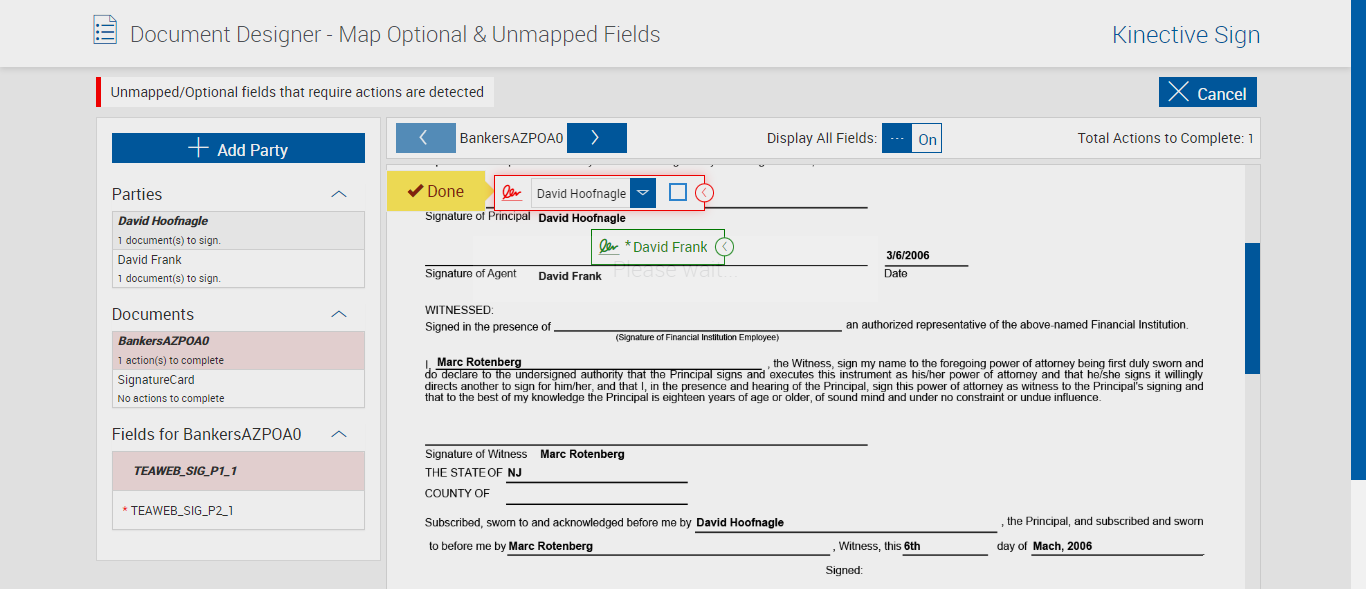Screen dimensions: 1366x589
Task: Collapse the Documents section
Action: 339,314
